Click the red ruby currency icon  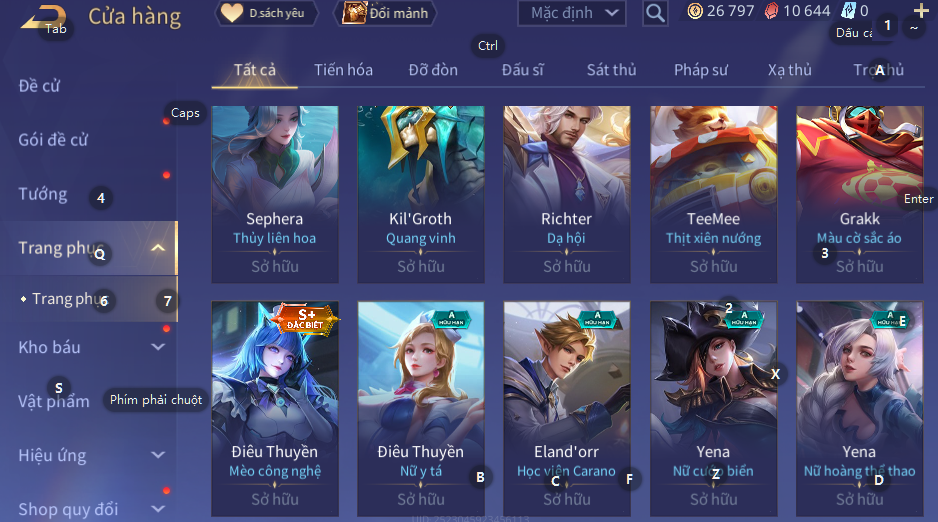pos(772,11)
